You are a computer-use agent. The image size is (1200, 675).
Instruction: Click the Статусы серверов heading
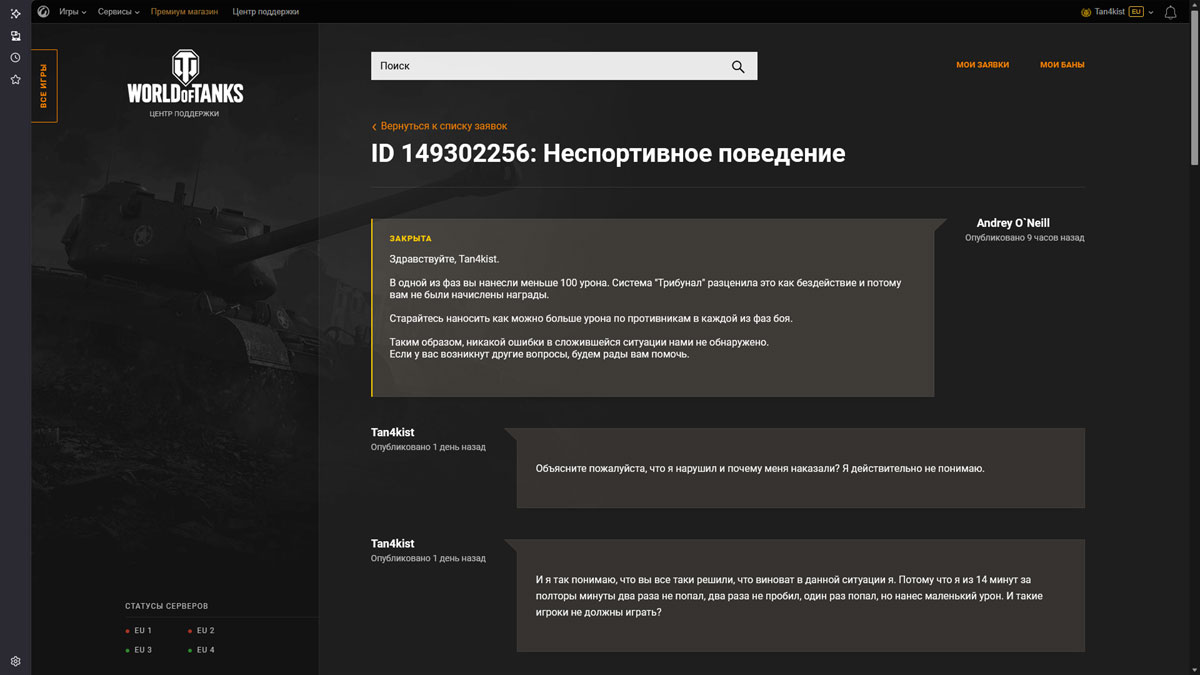click(x=167, y=606)
